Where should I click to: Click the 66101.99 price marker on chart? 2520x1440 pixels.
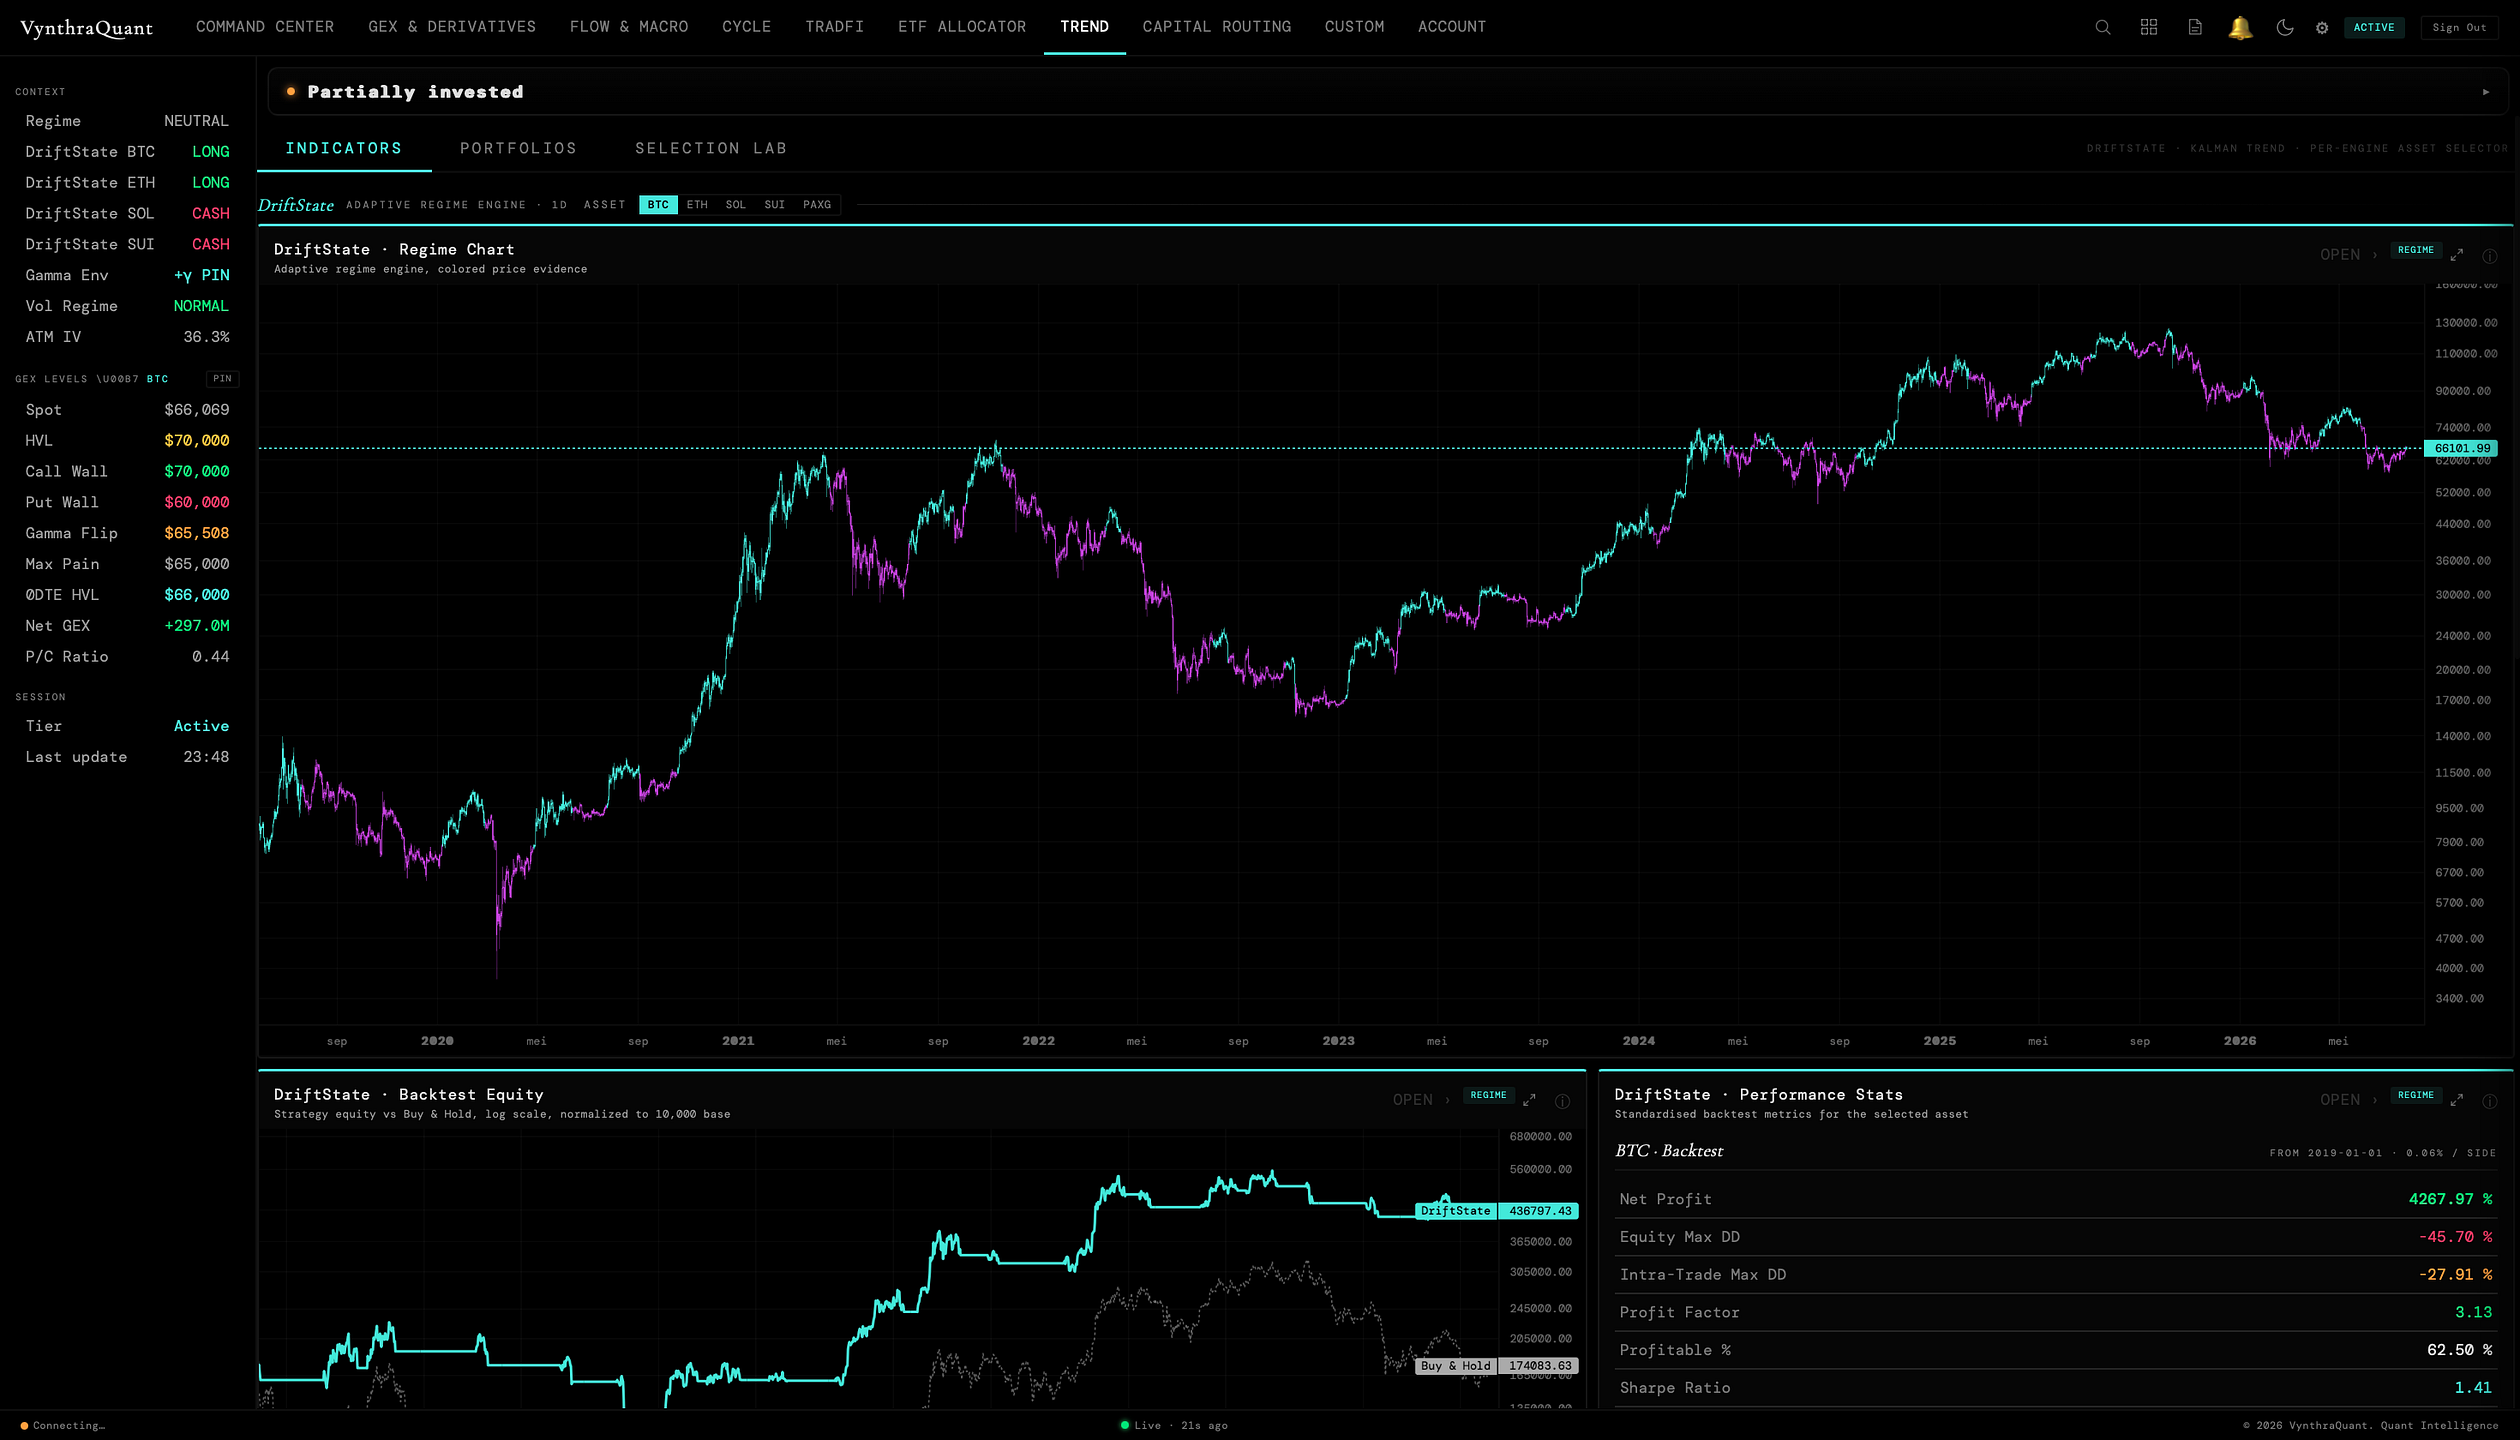tap(2461, 449)
